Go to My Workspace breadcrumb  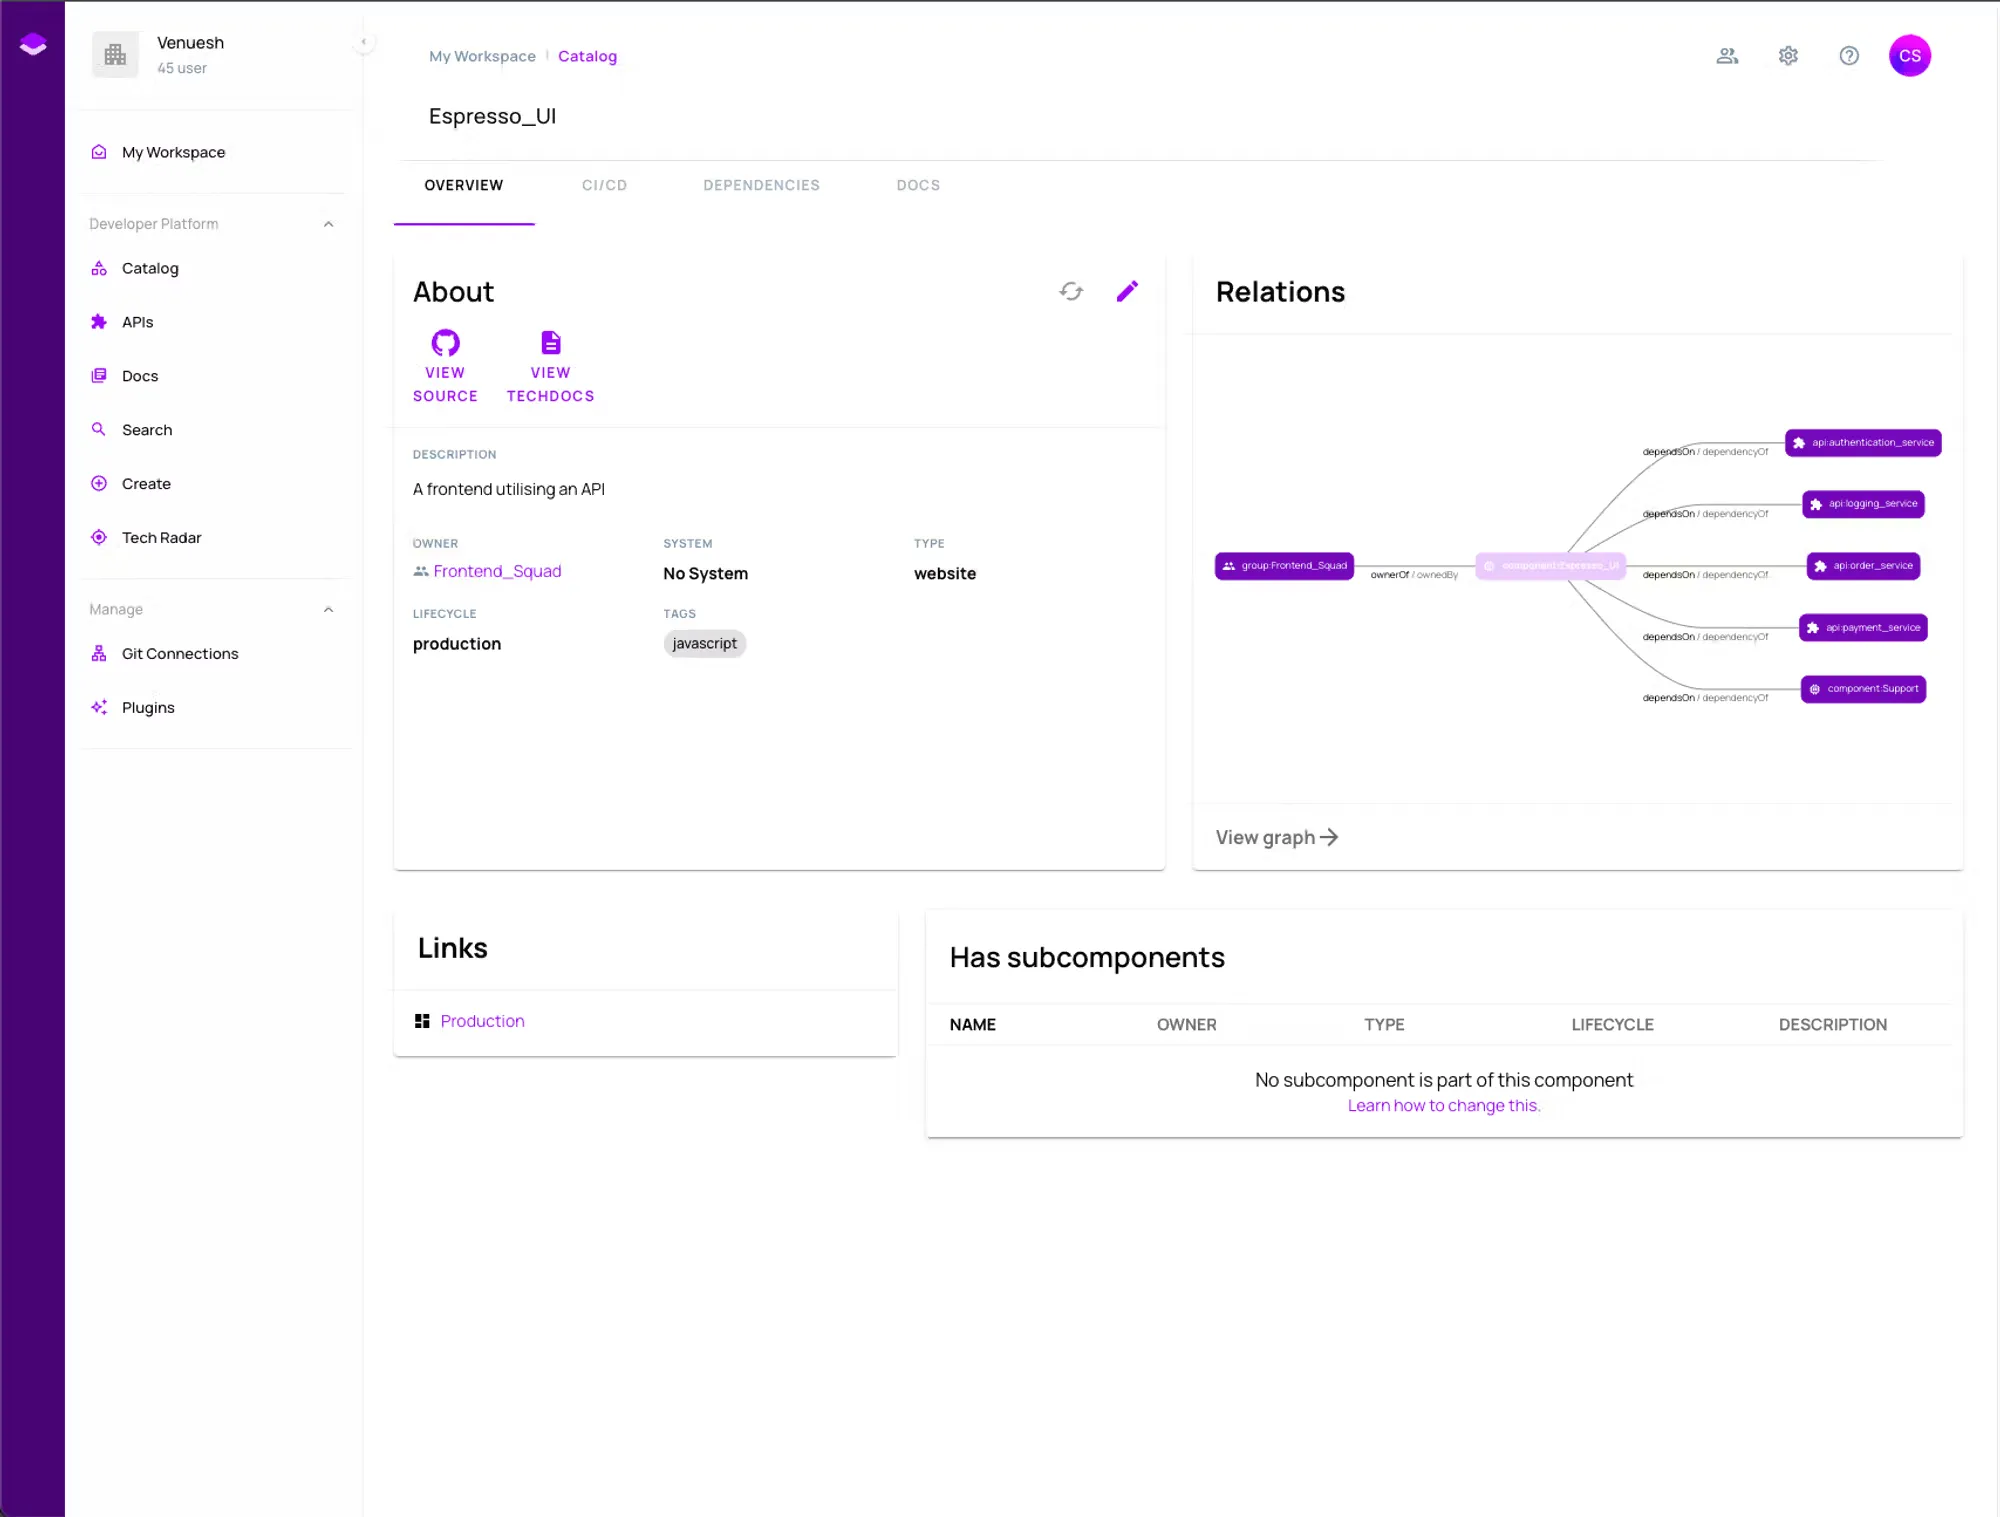482,56
